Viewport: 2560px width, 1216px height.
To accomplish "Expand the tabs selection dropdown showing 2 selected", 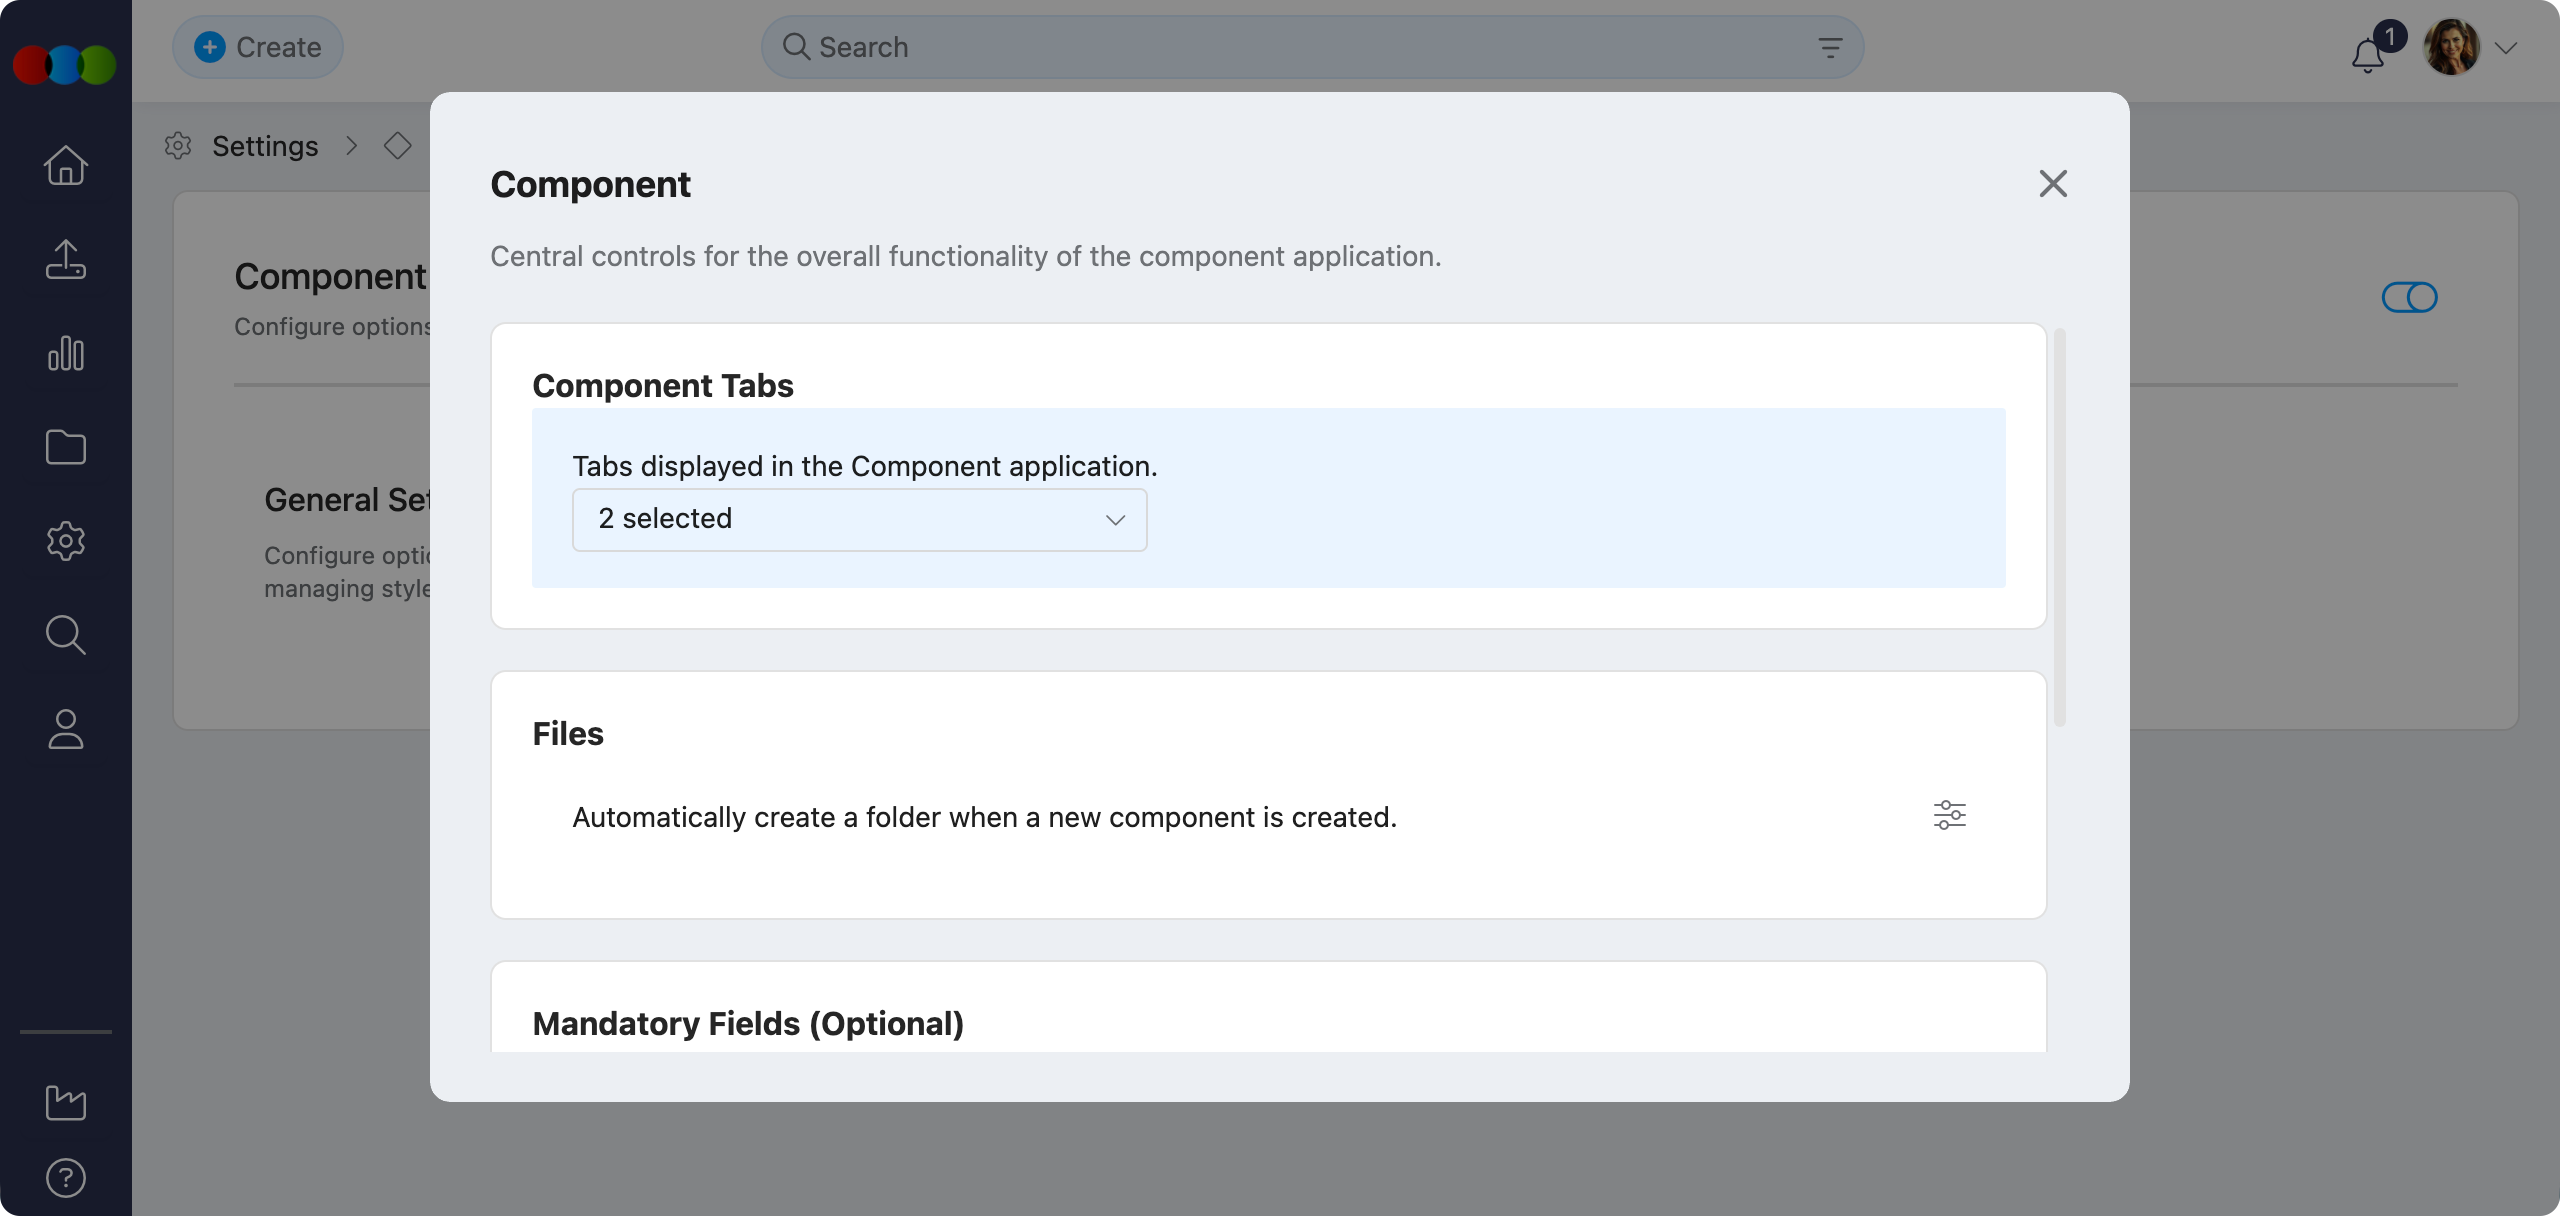I will [859, 519].
